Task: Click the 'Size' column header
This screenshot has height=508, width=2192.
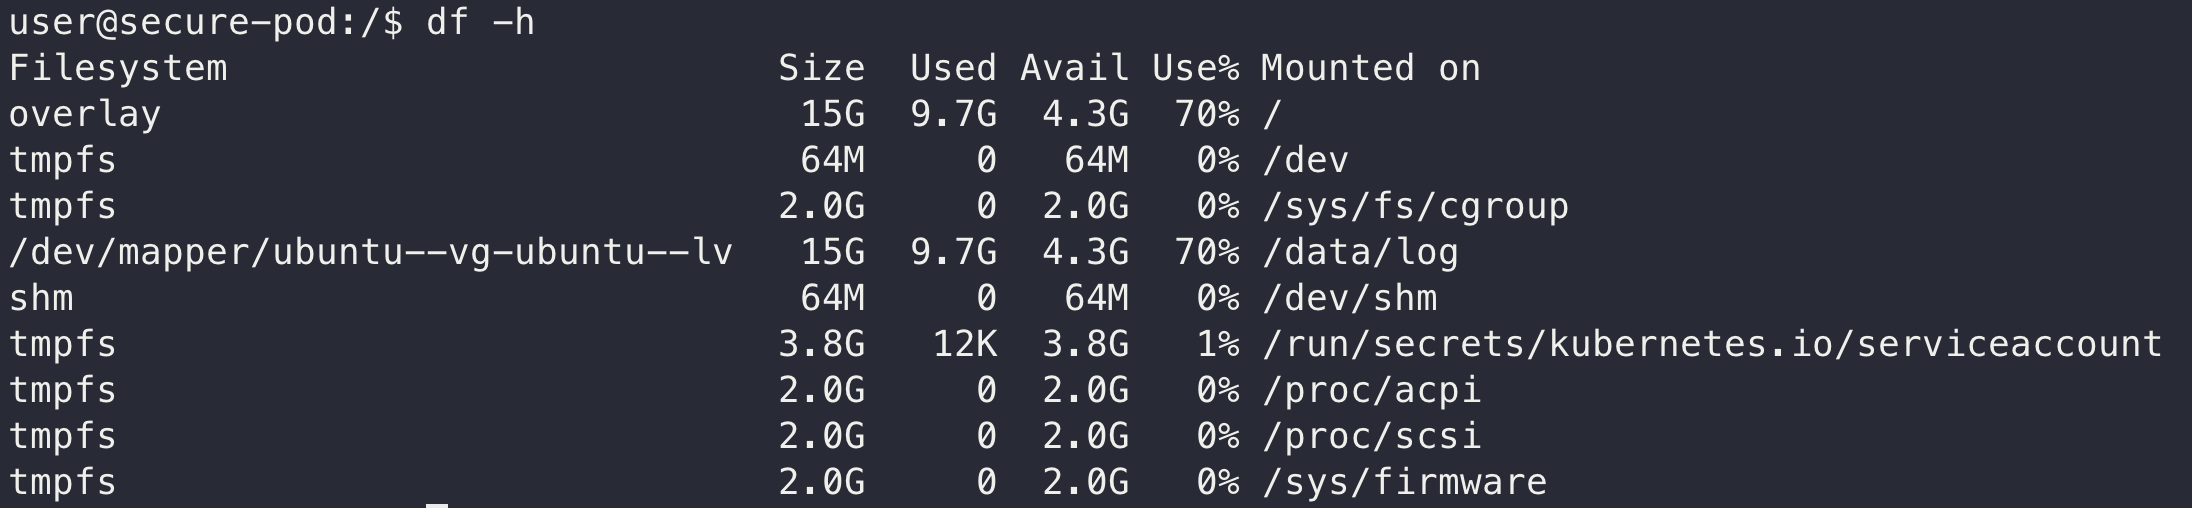Action: [821, 68]
